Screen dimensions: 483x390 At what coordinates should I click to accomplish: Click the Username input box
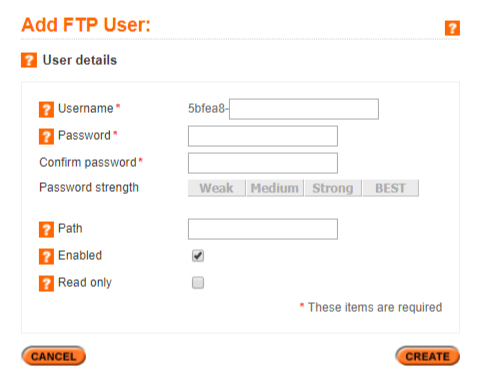coord(304,109)
